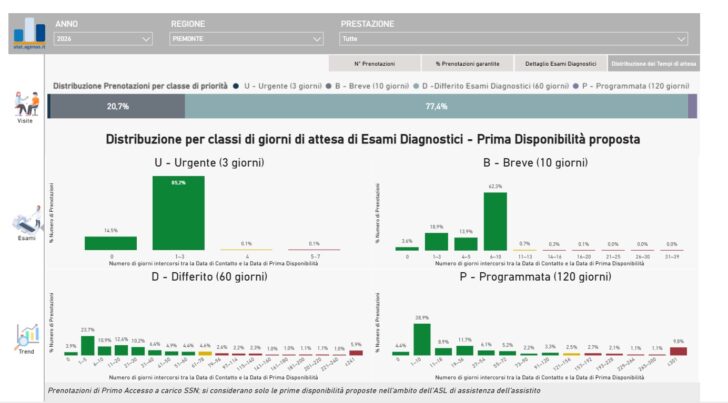The height and width of the screenshot is (403, 728).
Task: Click the 2,6% bar in the Breve chart
Action: coord(407,249)
